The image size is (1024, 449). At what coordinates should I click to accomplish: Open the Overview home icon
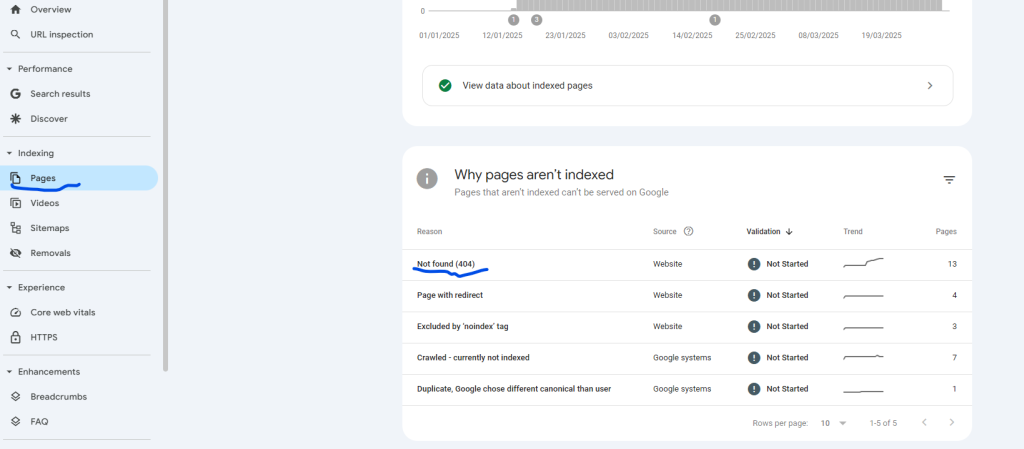(x=16, y=10)
